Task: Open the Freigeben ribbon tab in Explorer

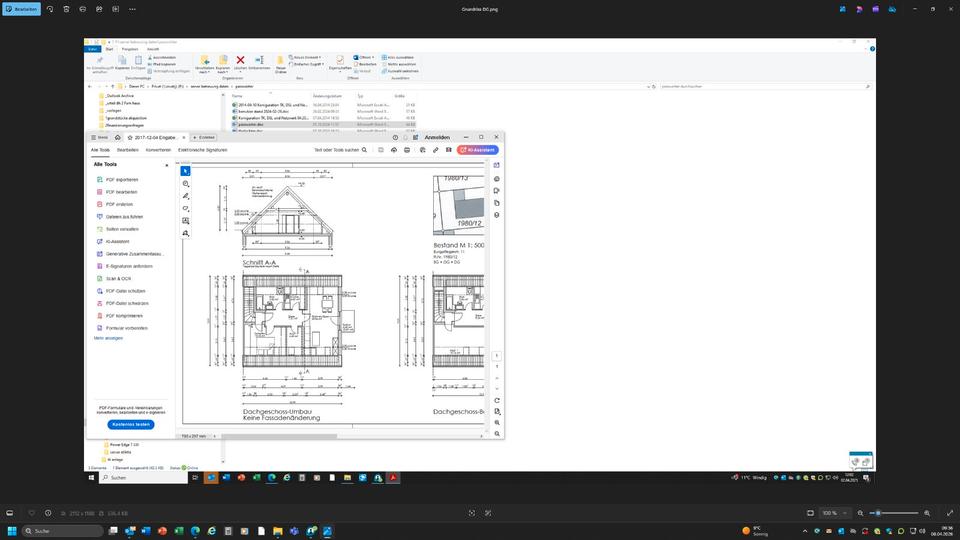Action: pos(130,49)
